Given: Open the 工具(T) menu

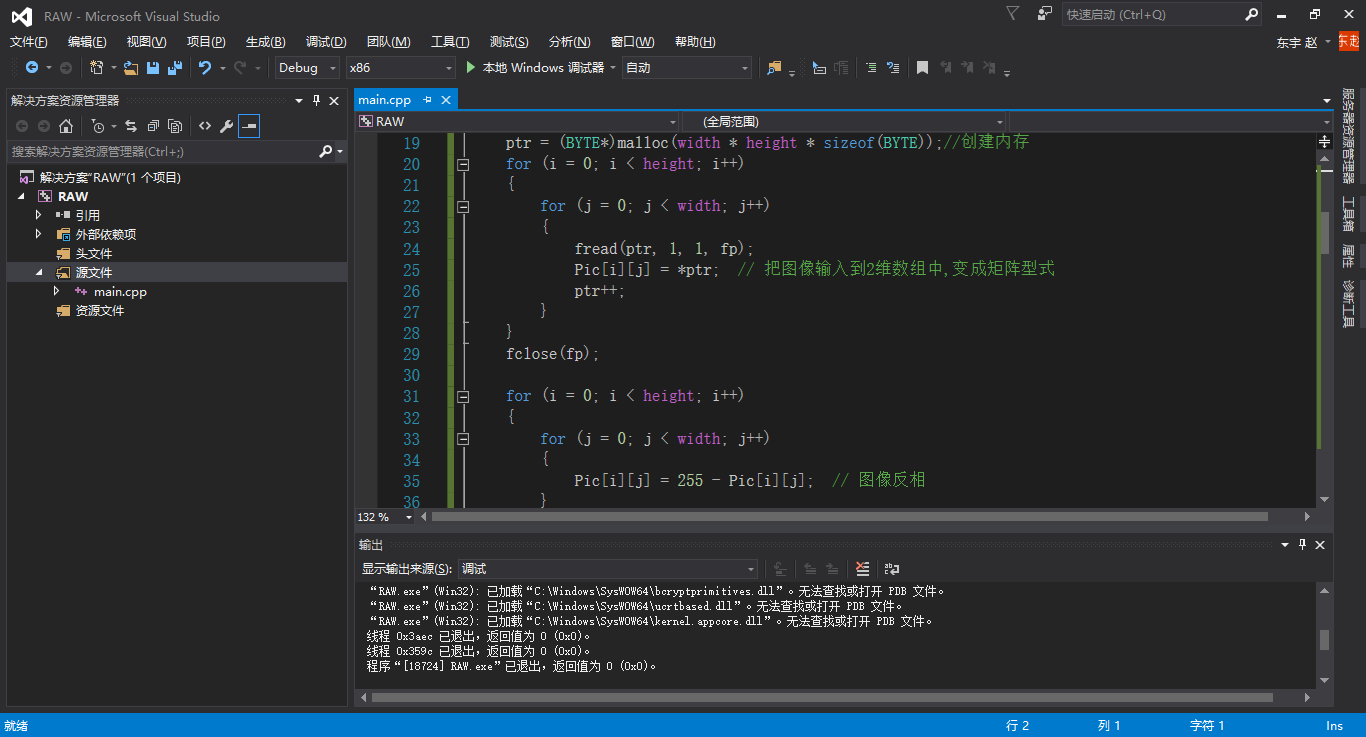Looking at the screenshot, I should [450, 42].
